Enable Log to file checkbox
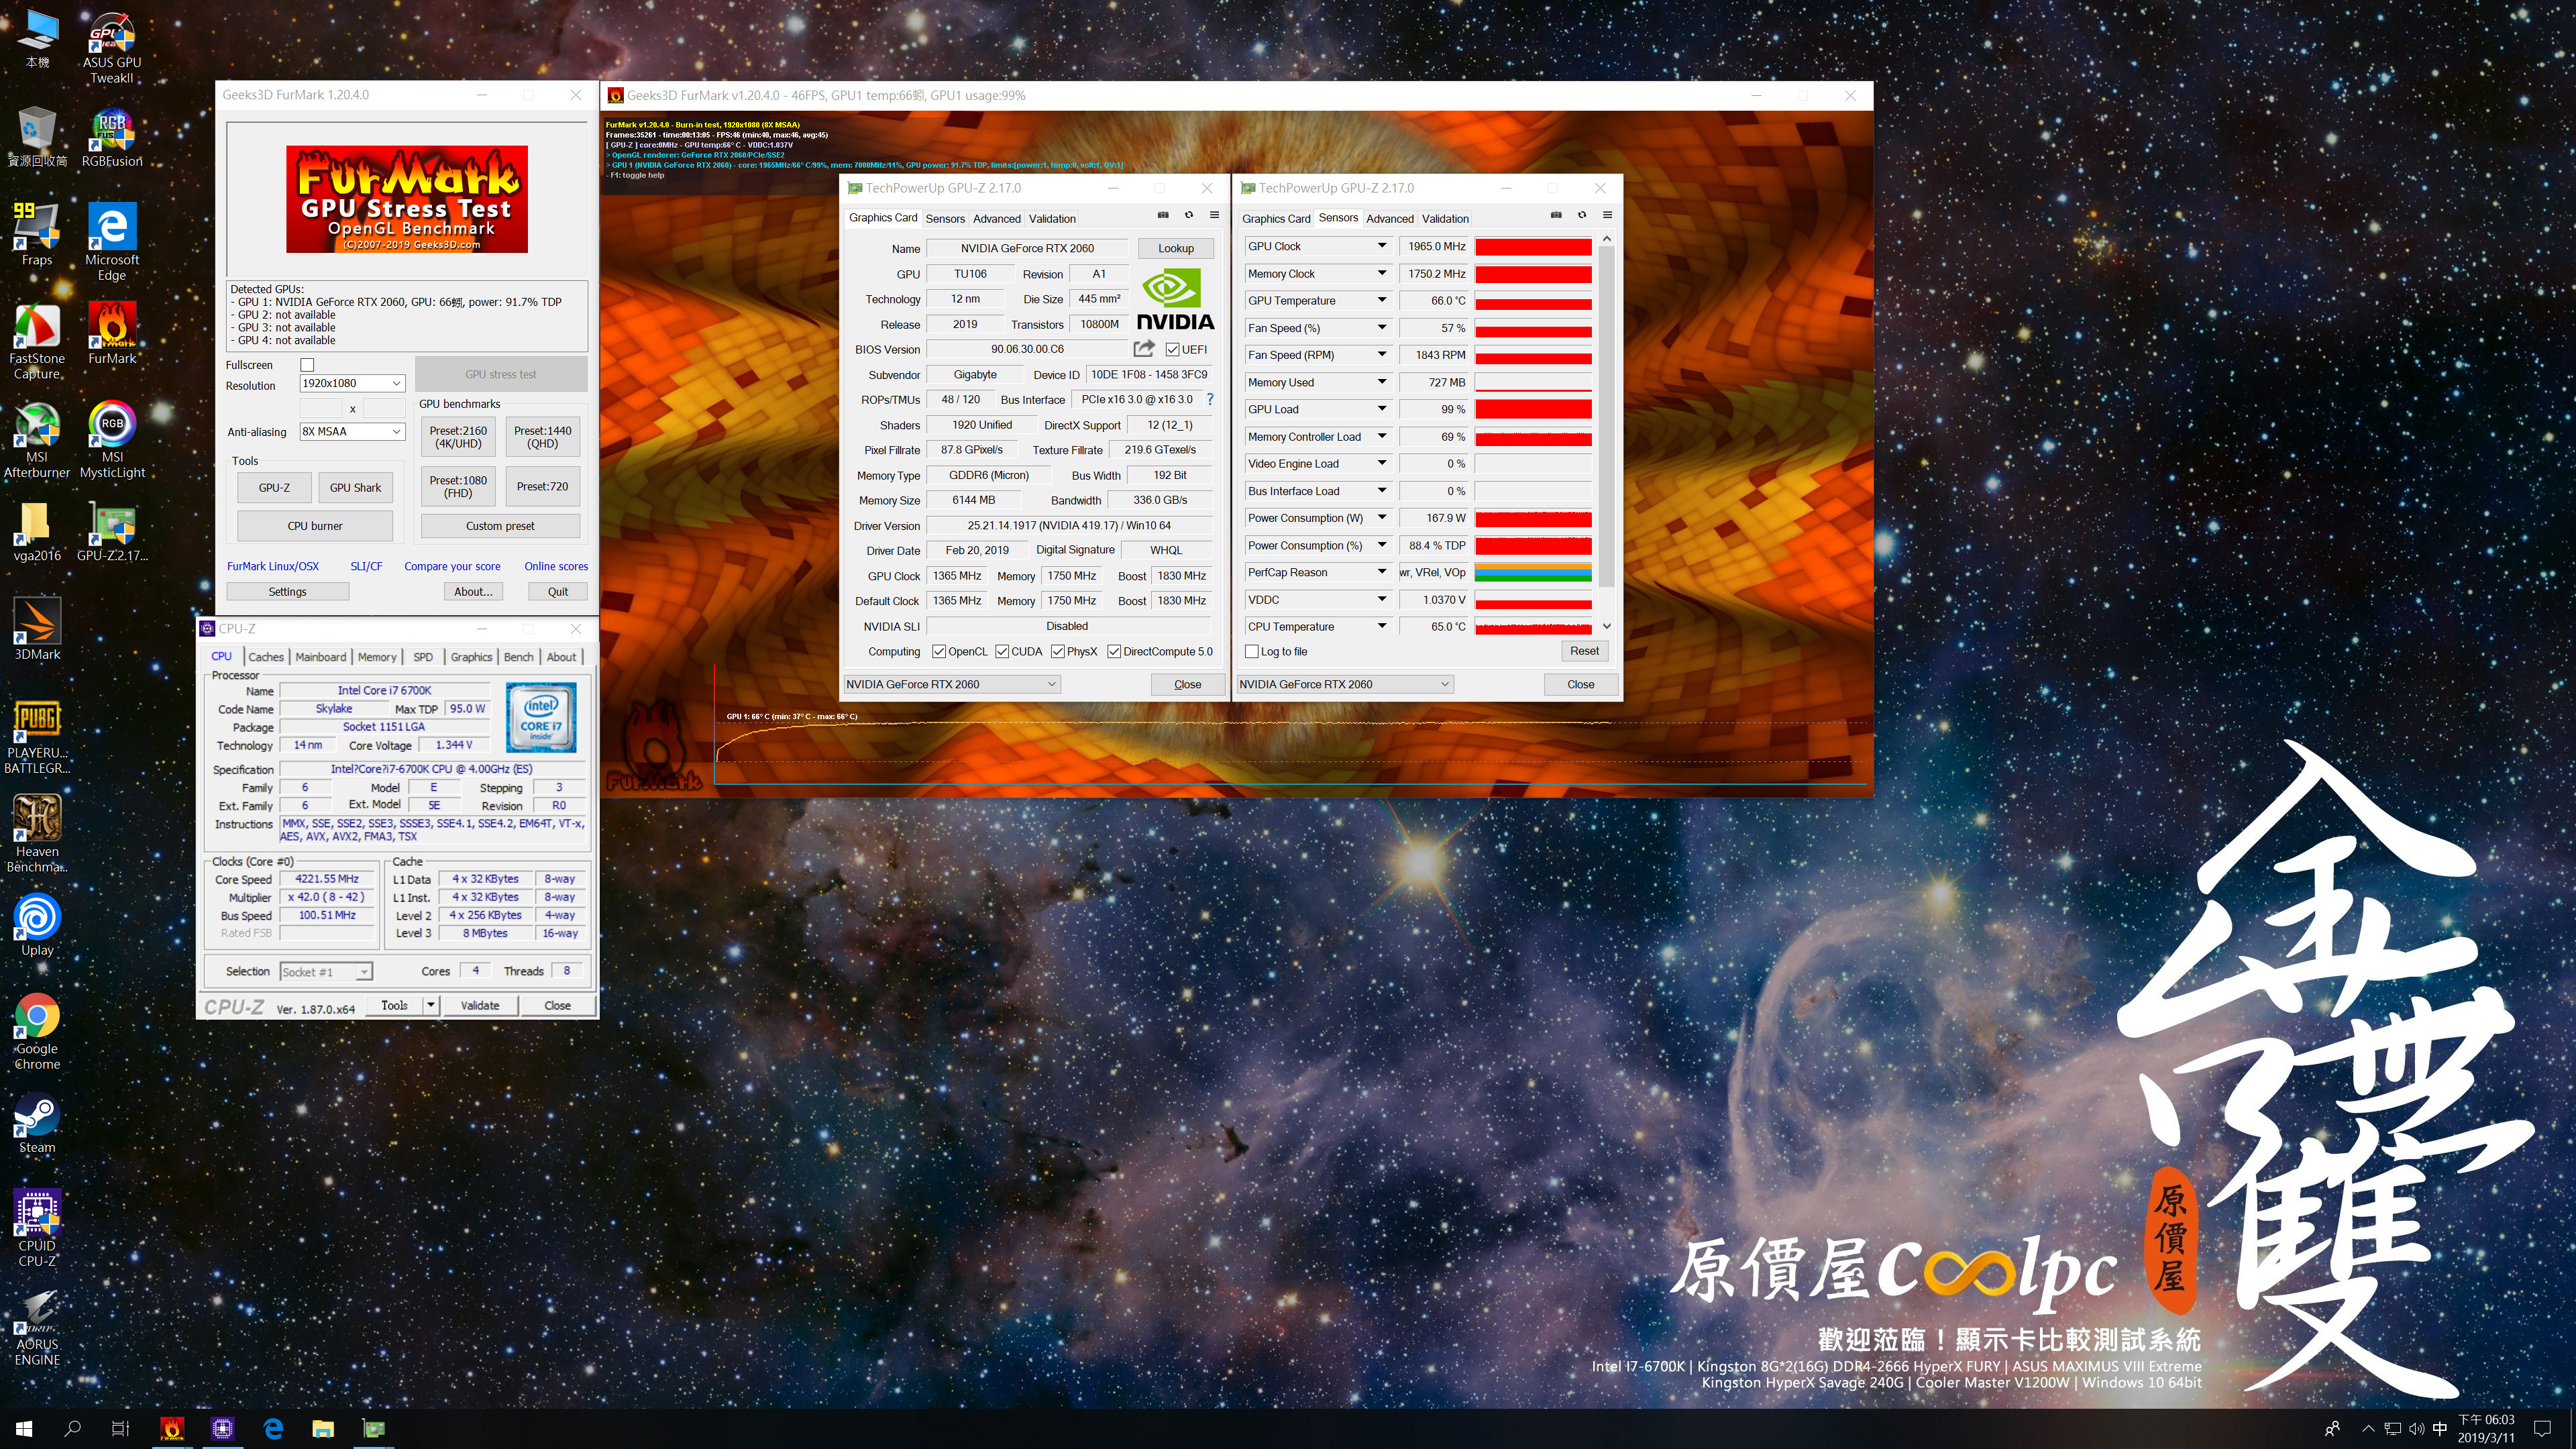Viewport: 2576px width, 1449px height. (x=1251, y=651)
